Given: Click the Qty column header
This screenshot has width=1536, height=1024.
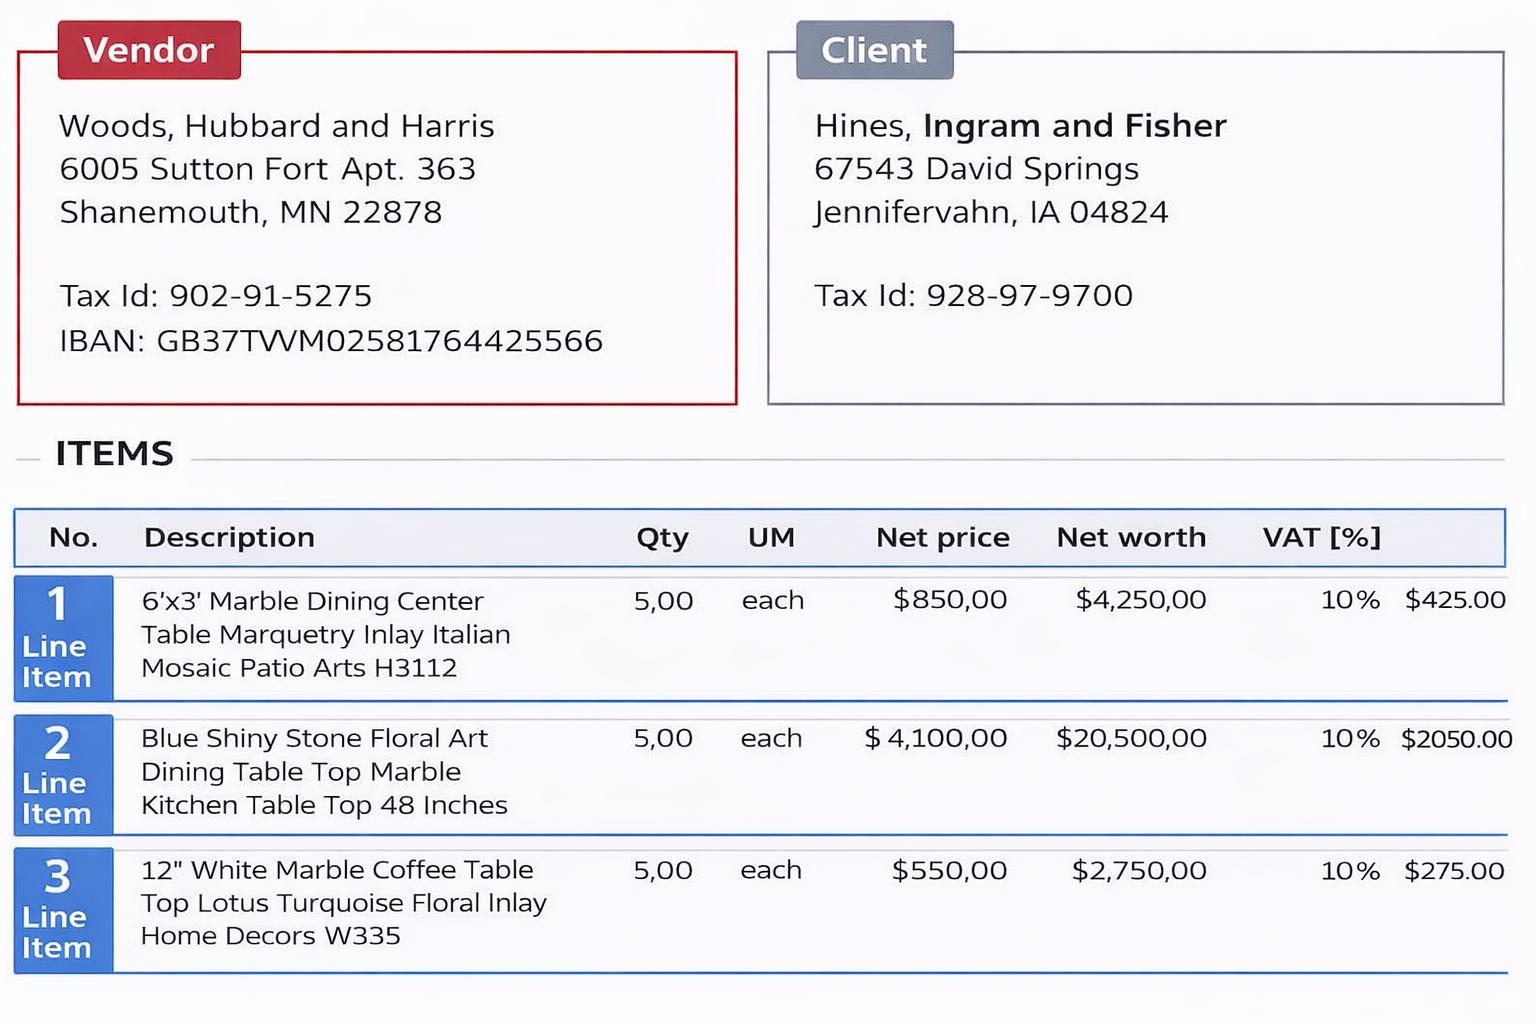Looking at the screenshot, I should pos(662,538).
